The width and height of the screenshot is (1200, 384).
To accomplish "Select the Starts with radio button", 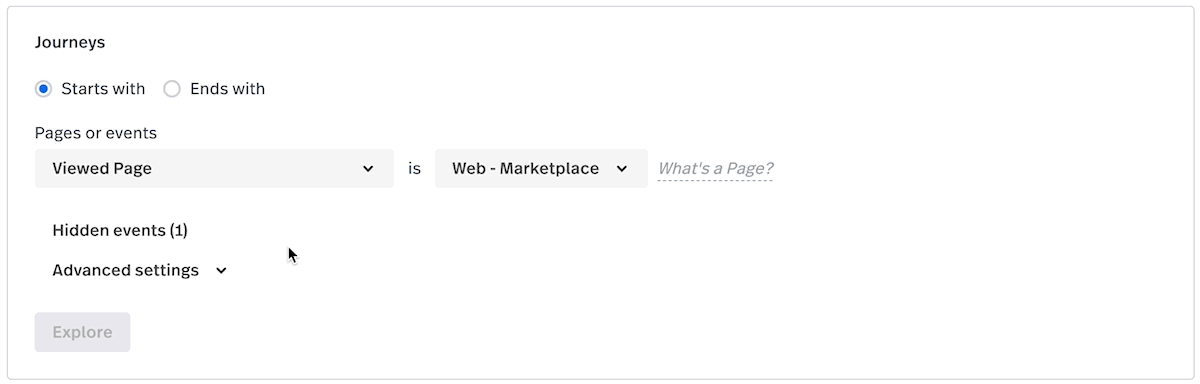I will click(x=43, y=89).
